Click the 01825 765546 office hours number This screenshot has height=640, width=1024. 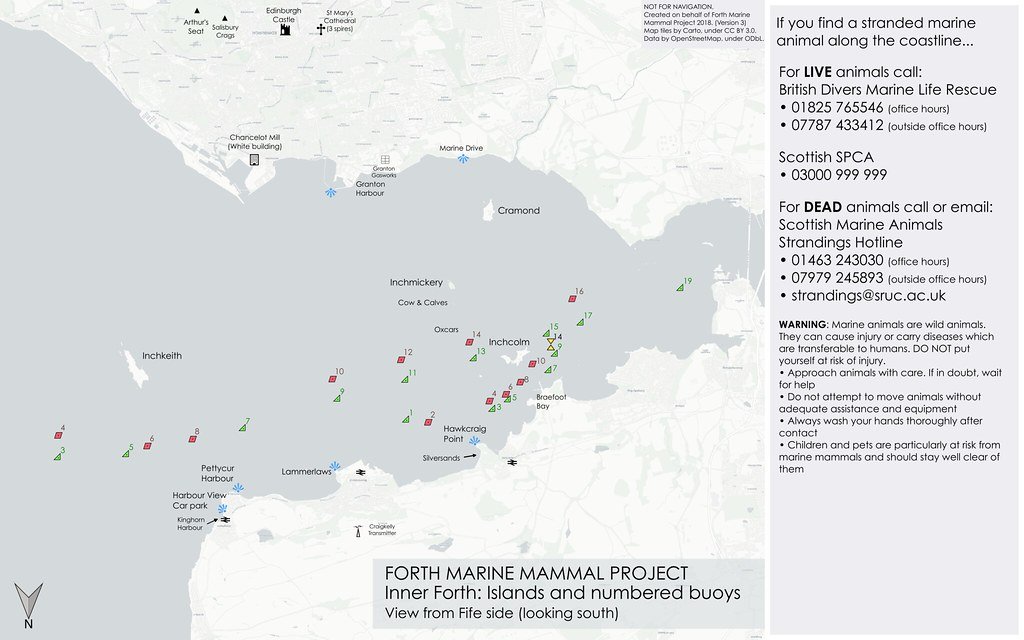click(x=837, y=108)
